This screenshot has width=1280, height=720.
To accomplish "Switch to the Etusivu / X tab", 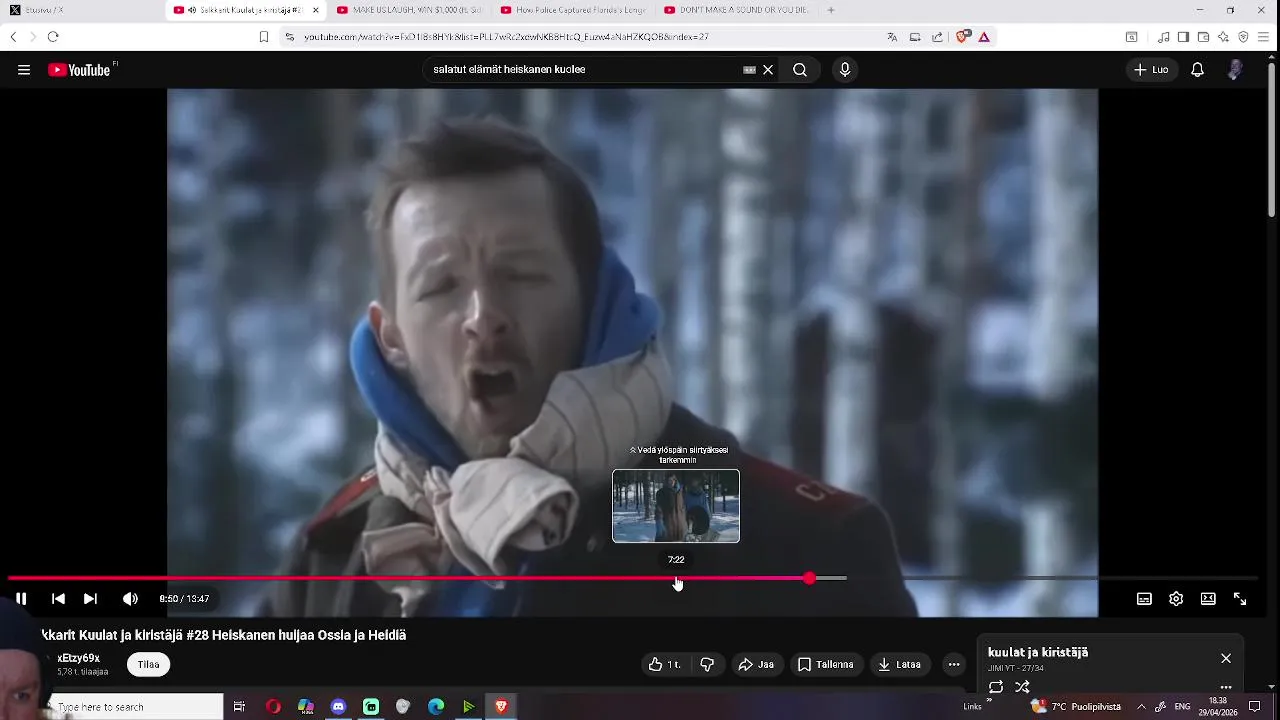I will click(80, 10).
